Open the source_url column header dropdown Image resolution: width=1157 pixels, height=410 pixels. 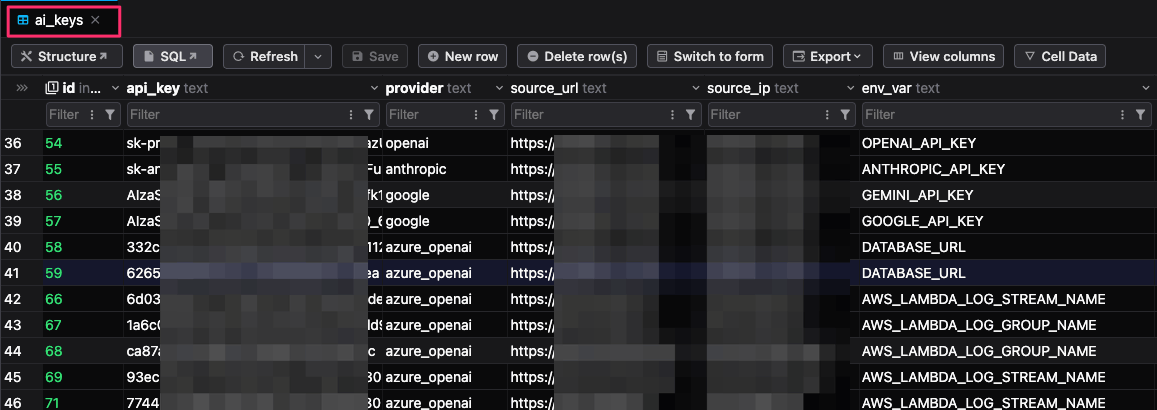coord(696,88)
